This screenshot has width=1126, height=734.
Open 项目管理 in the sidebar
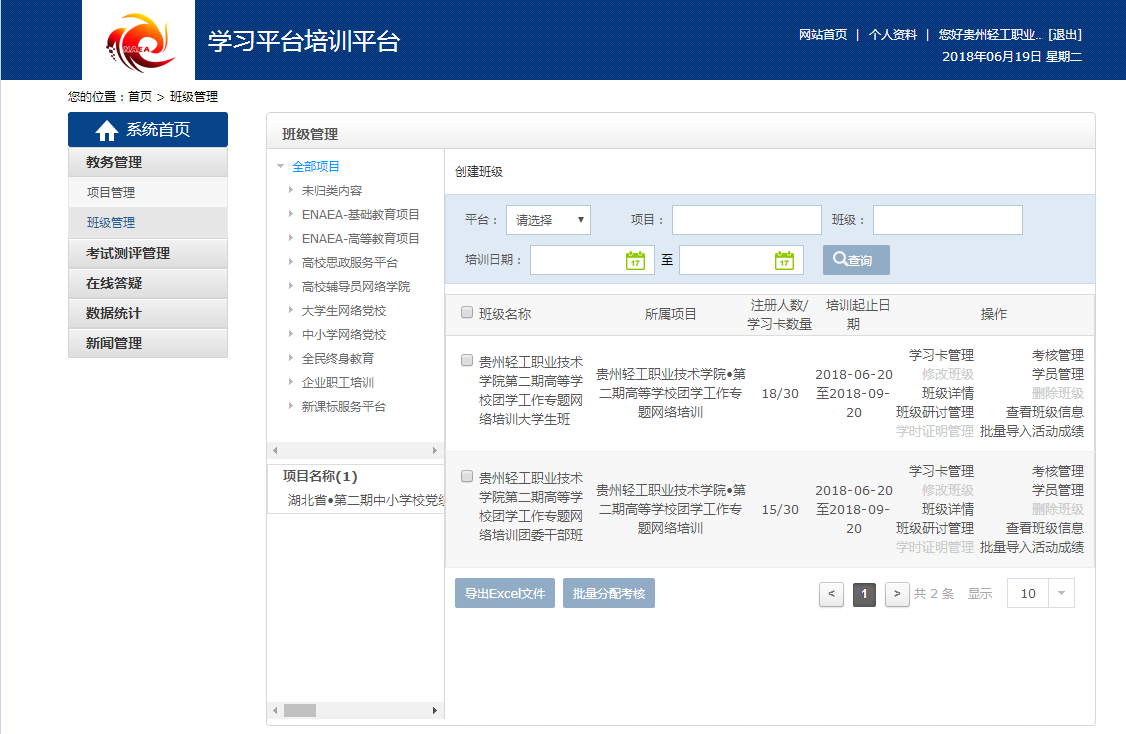pyautogui.click(x=148, y=192)
